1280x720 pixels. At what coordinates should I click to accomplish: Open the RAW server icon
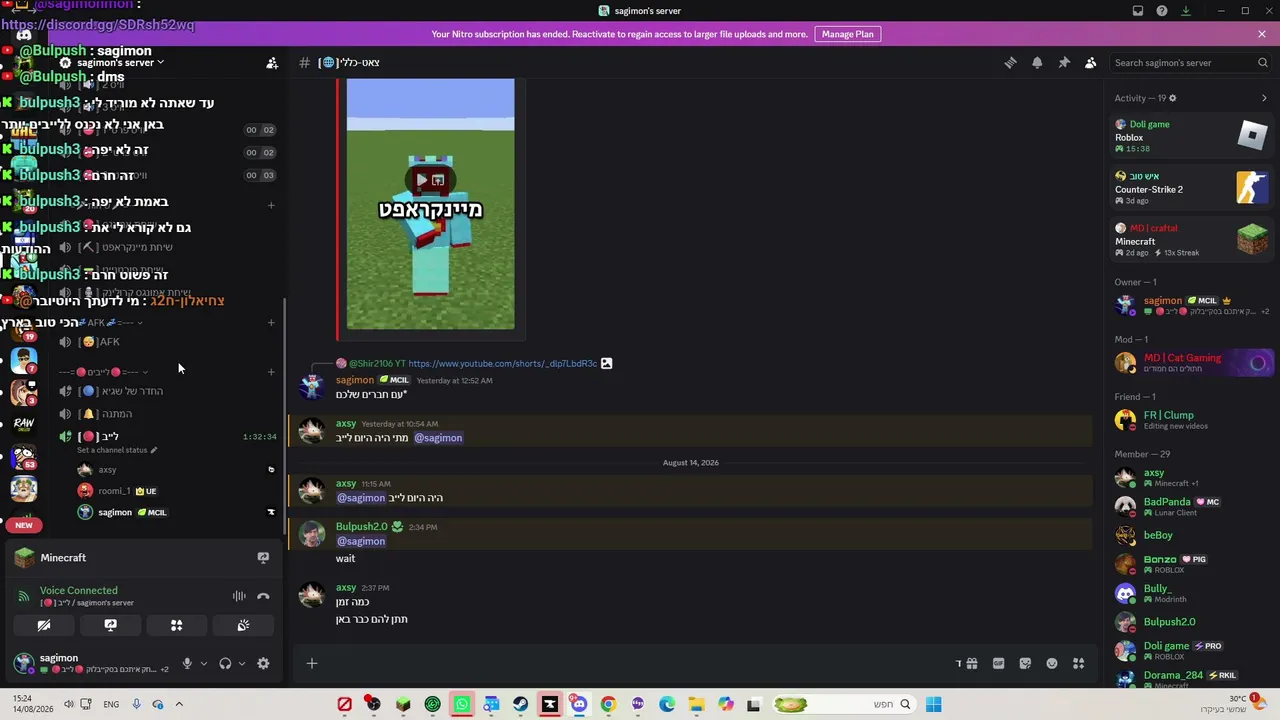pos(24,423)
